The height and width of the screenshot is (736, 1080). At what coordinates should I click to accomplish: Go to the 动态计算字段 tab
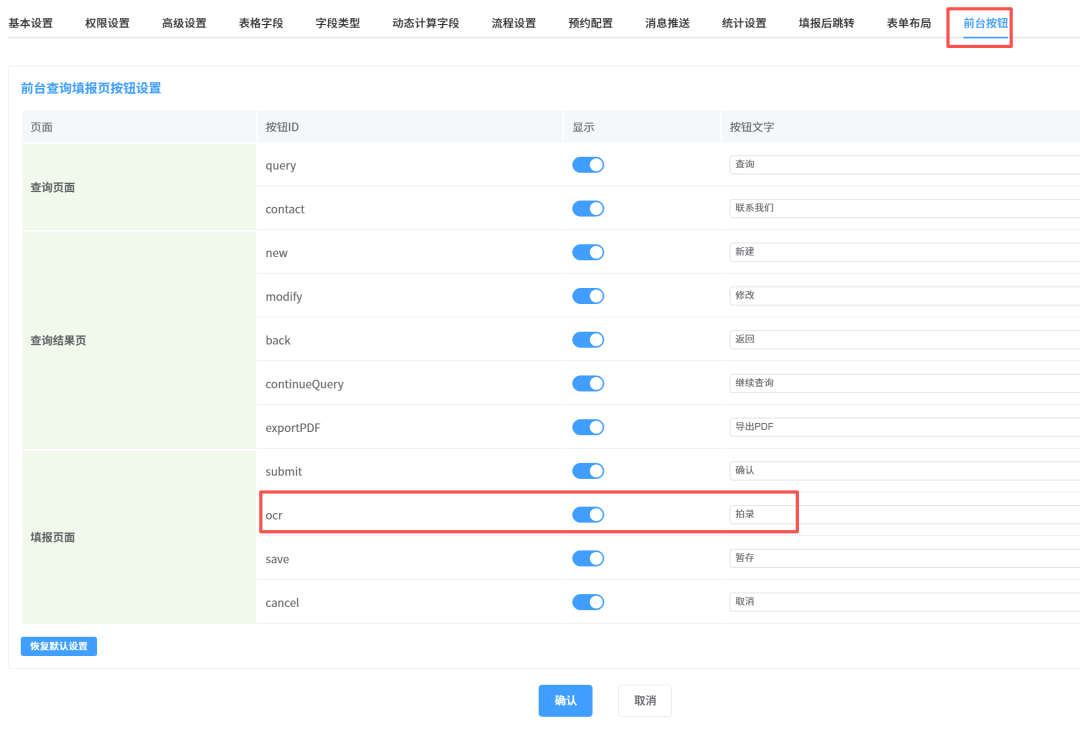(426, 23)
